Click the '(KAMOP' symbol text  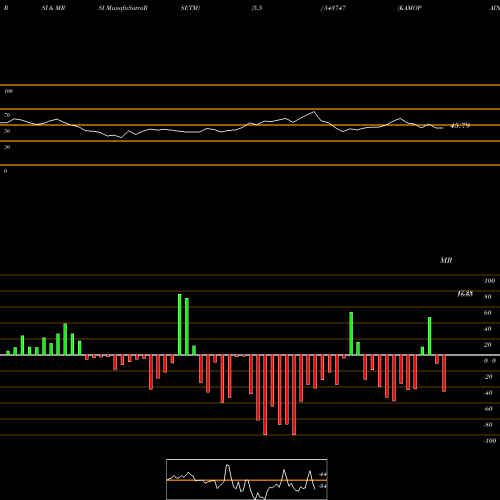pyautogui.click(x=410, y=8)
